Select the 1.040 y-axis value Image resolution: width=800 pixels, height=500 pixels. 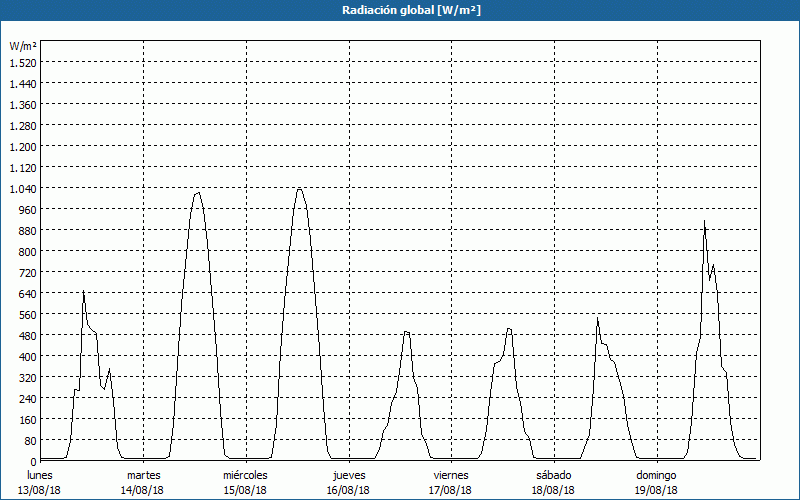pos(23,188)
